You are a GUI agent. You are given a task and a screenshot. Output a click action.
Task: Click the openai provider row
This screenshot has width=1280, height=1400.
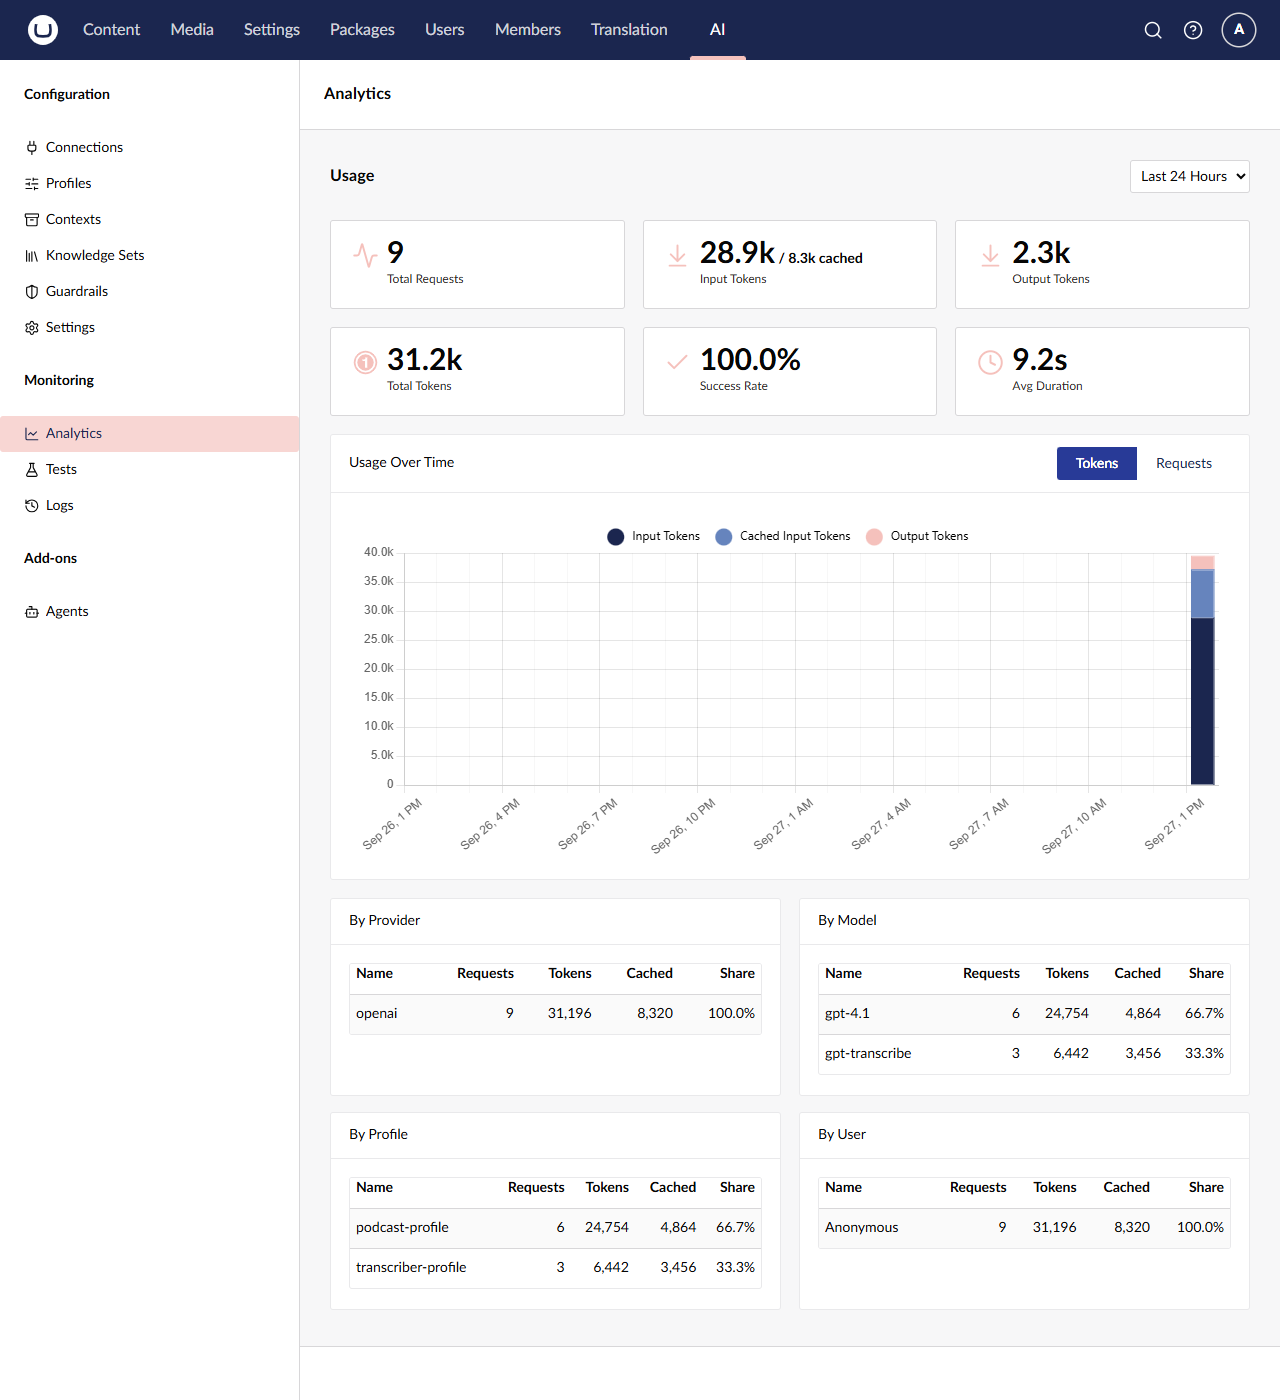555,1013
